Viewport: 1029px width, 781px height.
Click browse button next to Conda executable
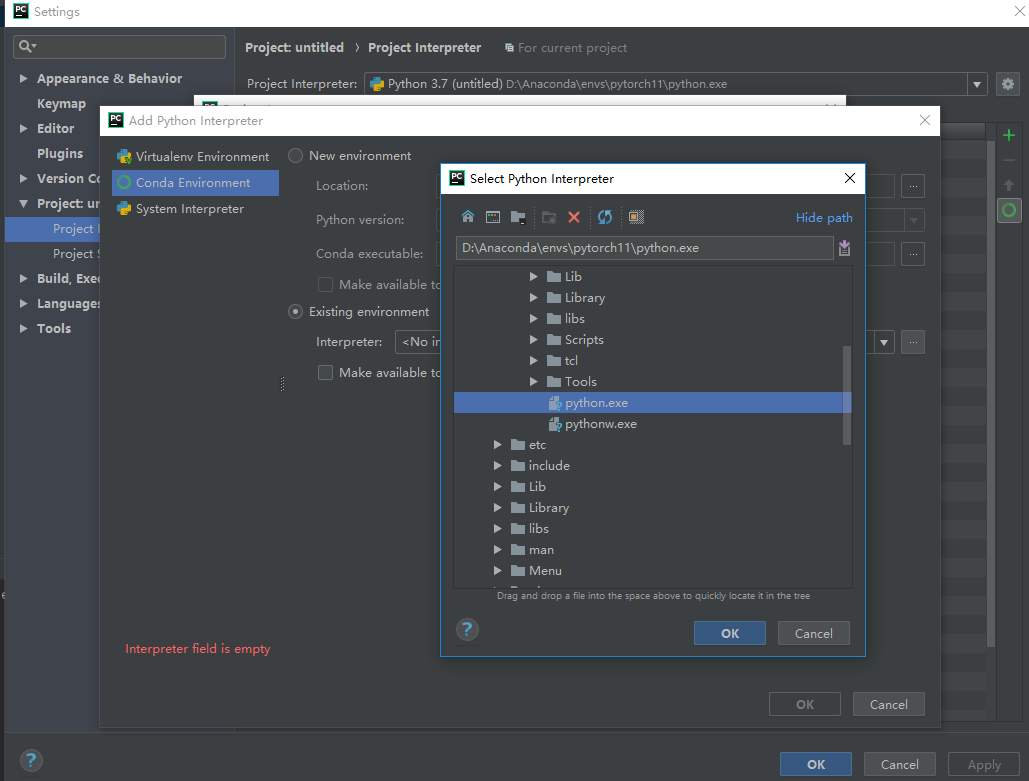point(913,254)
